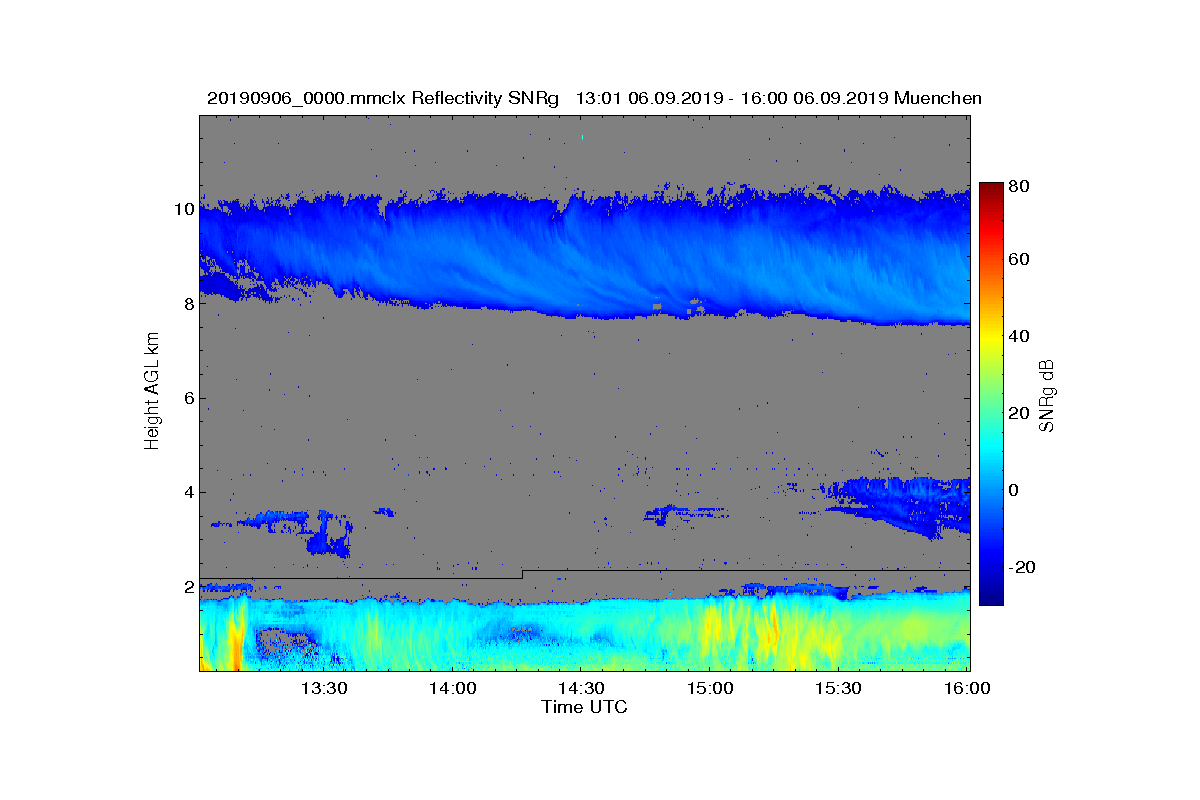Click the height tick label 8
The height and width of the screenshot is (800, 1200).
(x=188, y=304)
